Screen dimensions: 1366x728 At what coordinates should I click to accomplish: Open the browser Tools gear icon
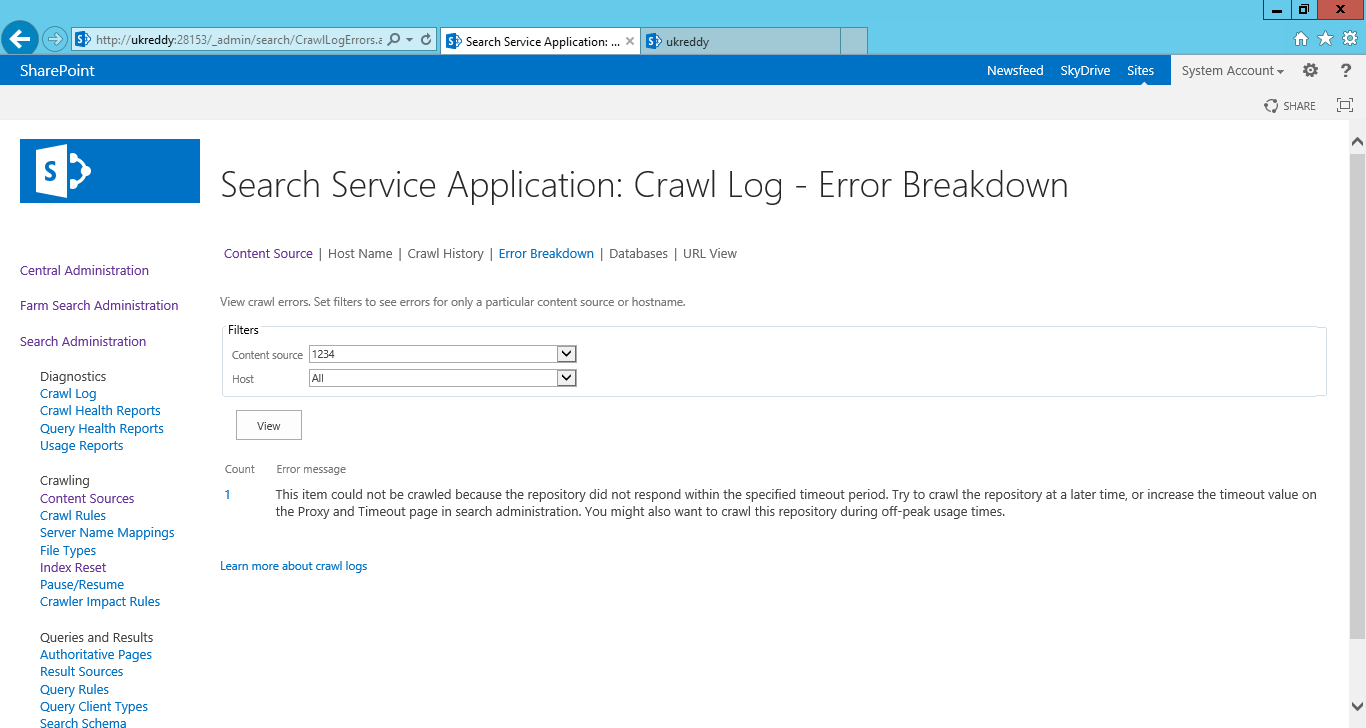click(1350, 39)
